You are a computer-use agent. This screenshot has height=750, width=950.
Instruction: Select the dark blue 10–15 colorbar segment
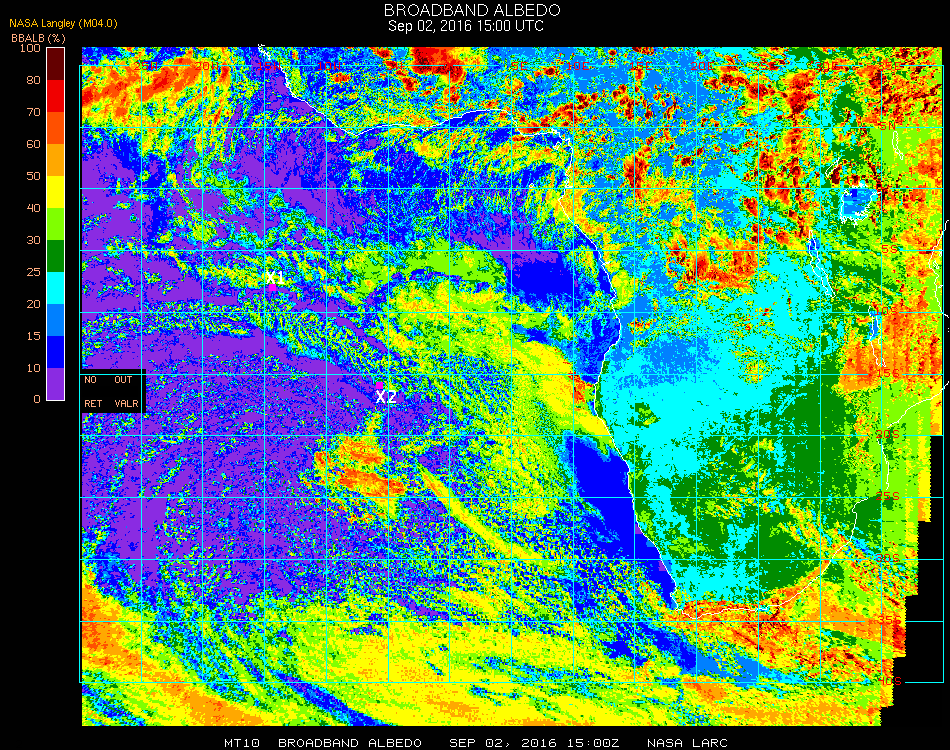point(56,352)
